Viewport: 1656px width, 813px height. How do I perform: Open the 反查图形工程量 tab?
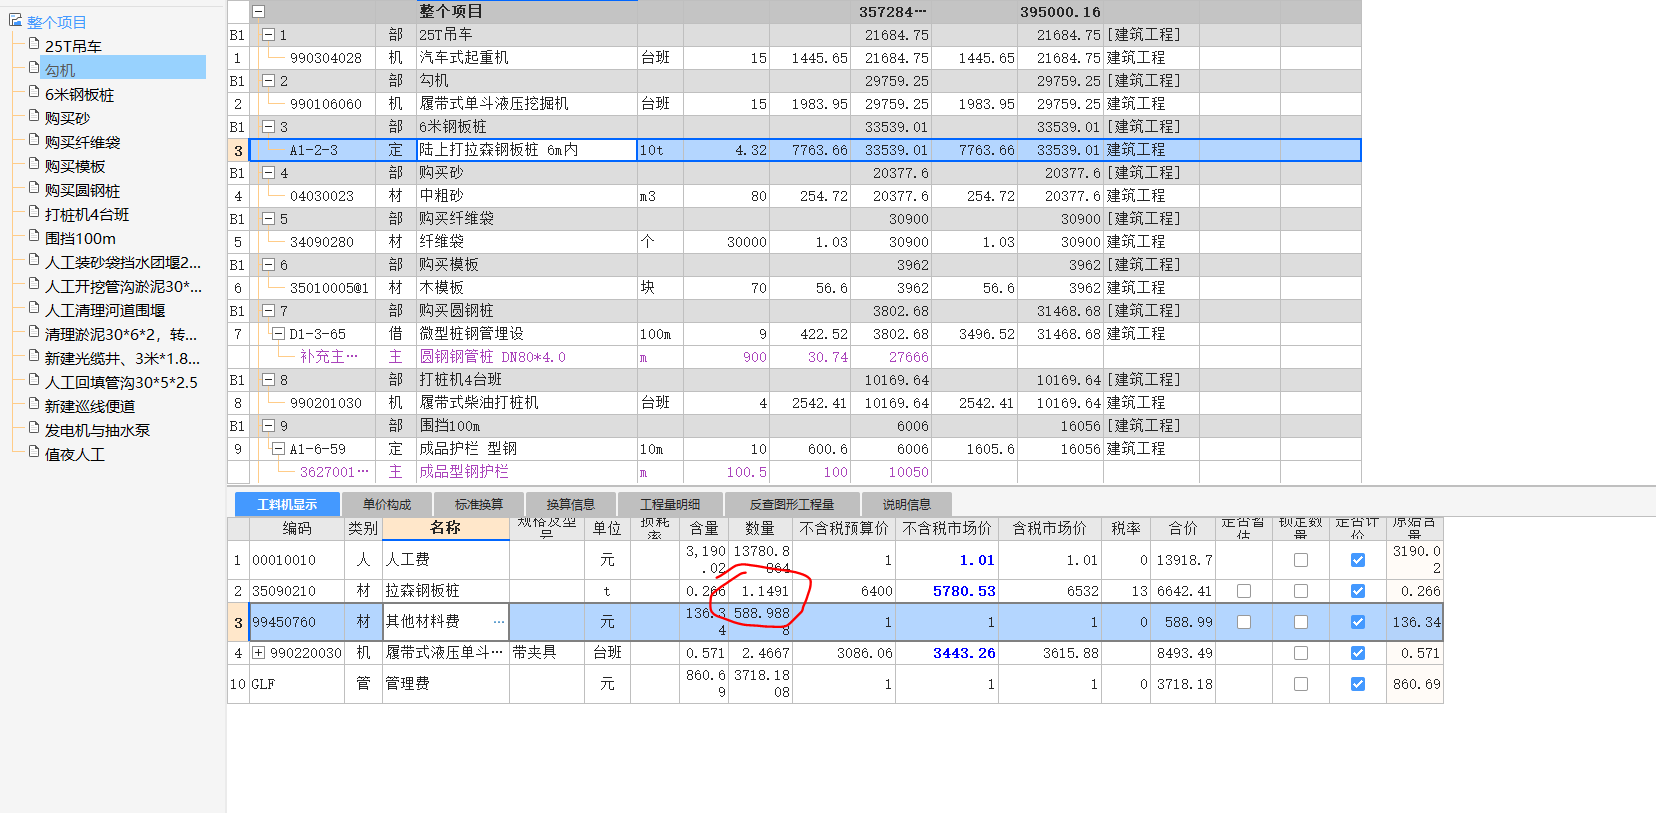tap(792, 505)
